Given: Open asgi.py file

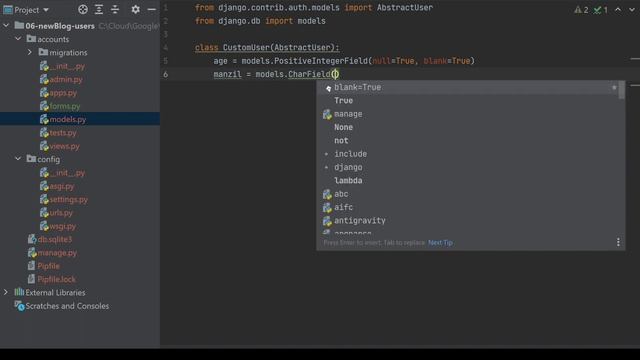Looking at the screenshot, I should (62, 186).
